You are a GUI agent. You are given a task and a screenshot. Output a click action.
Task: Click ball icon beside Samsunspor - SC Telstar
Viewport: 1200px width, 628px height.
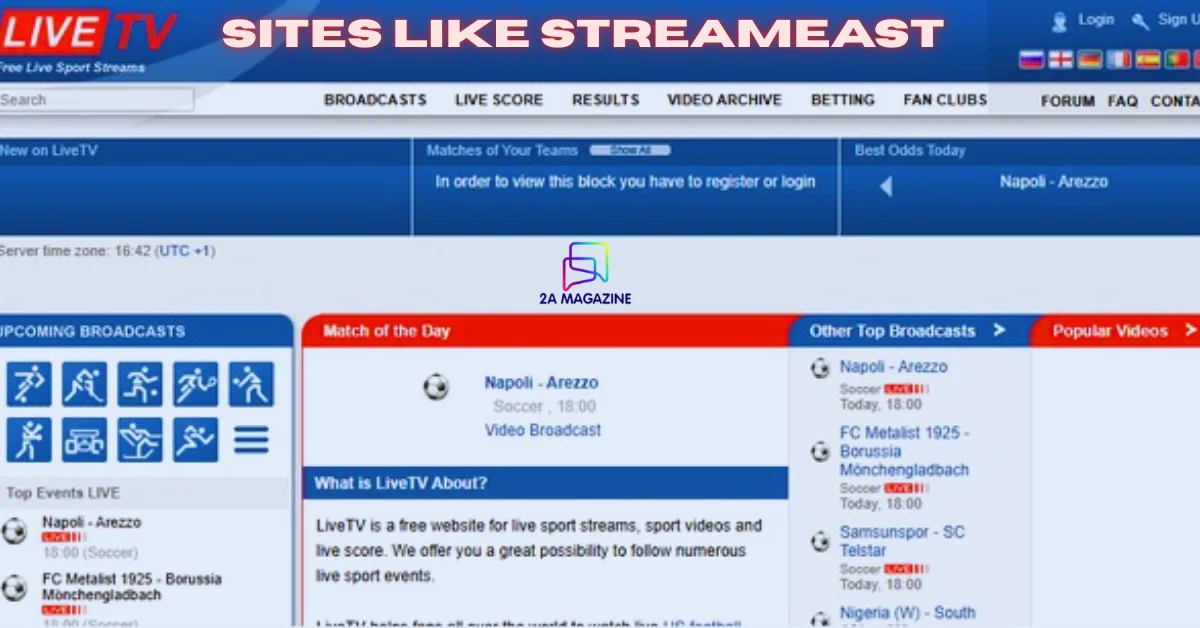coord(820,542)
